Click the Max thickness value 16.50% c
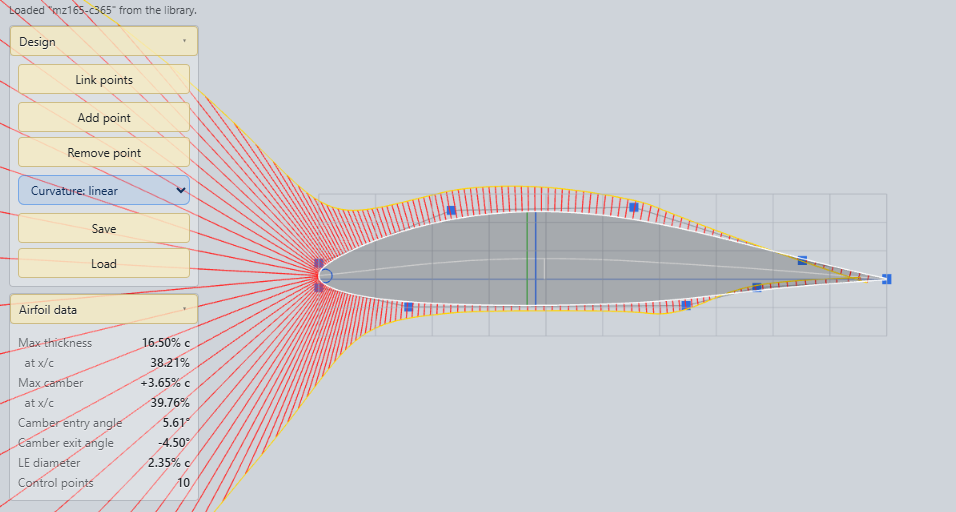 (166, 343)
